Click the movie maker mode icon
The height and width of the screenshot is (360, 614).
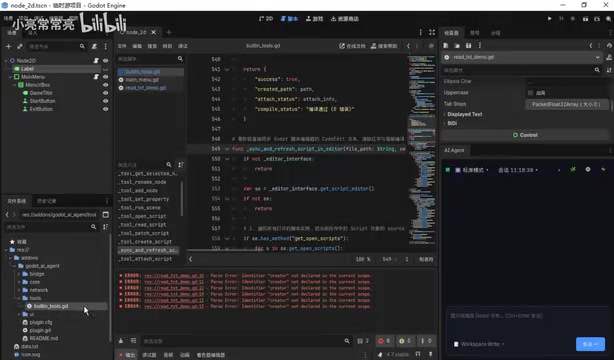click(608, 18)
